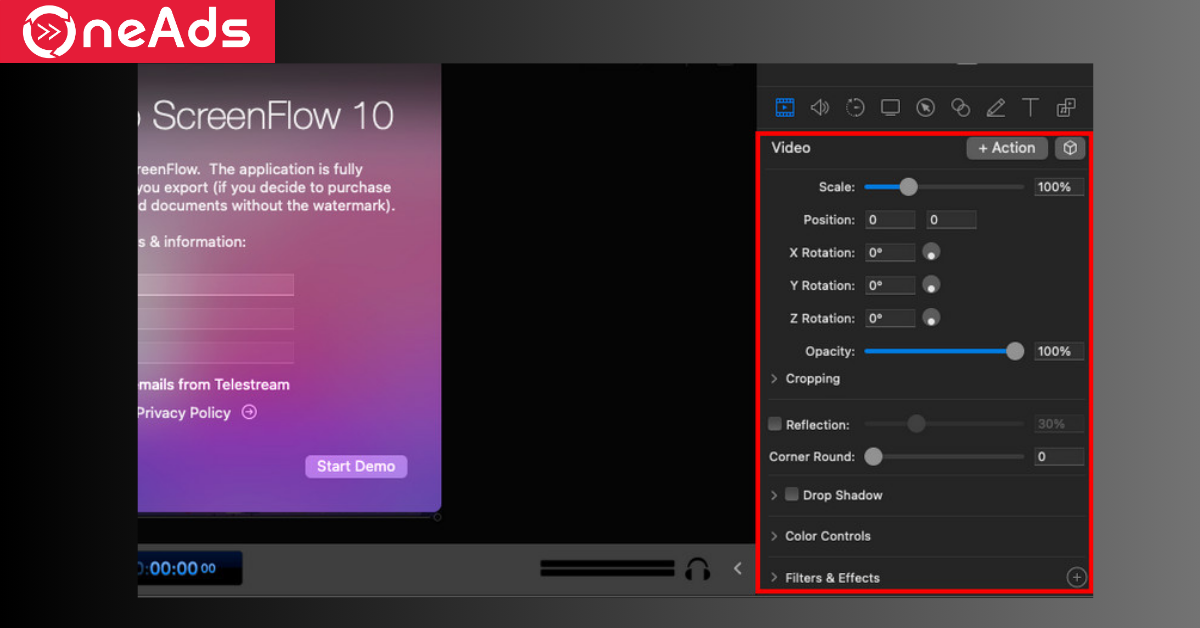Click the Corner Round slider handle
Viewport: 1200px width, 628px height.
pyautogui.click(x=873, y=456)
